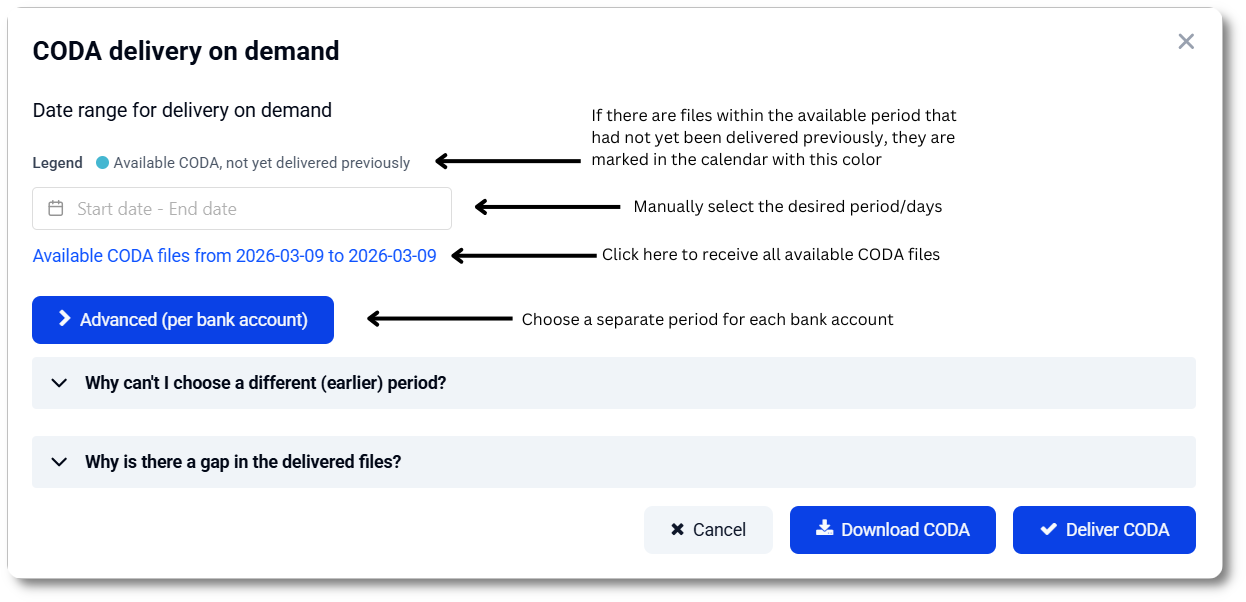Click the disclosure arrow on the delivered-files question
This screenshot has height=602, width=1246.
58,462
